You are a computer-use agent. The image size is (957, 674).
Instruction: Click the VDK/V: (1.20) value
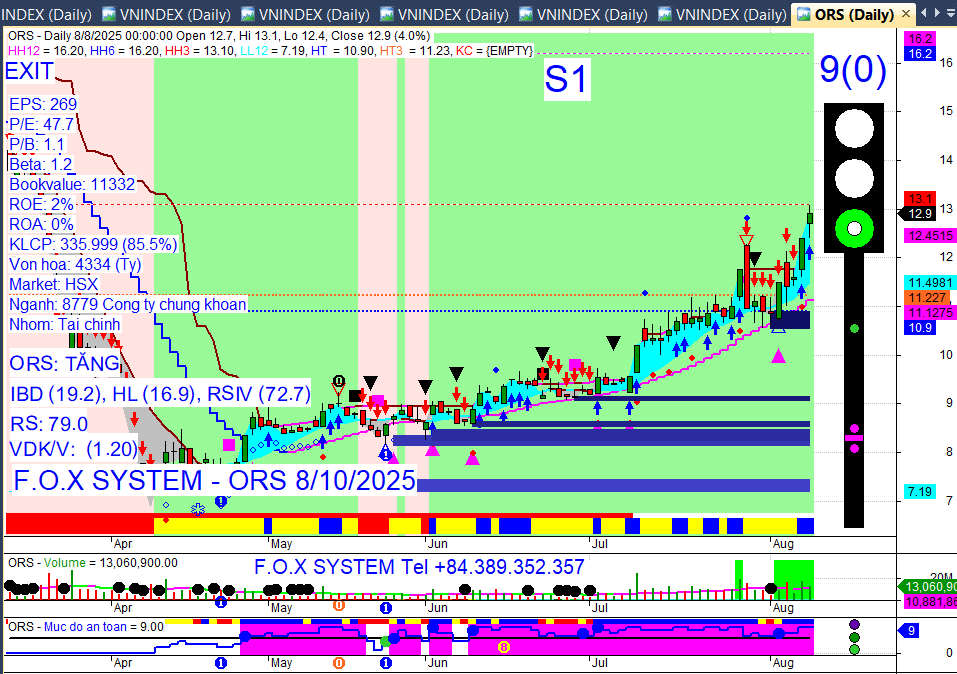coord(74,449)
